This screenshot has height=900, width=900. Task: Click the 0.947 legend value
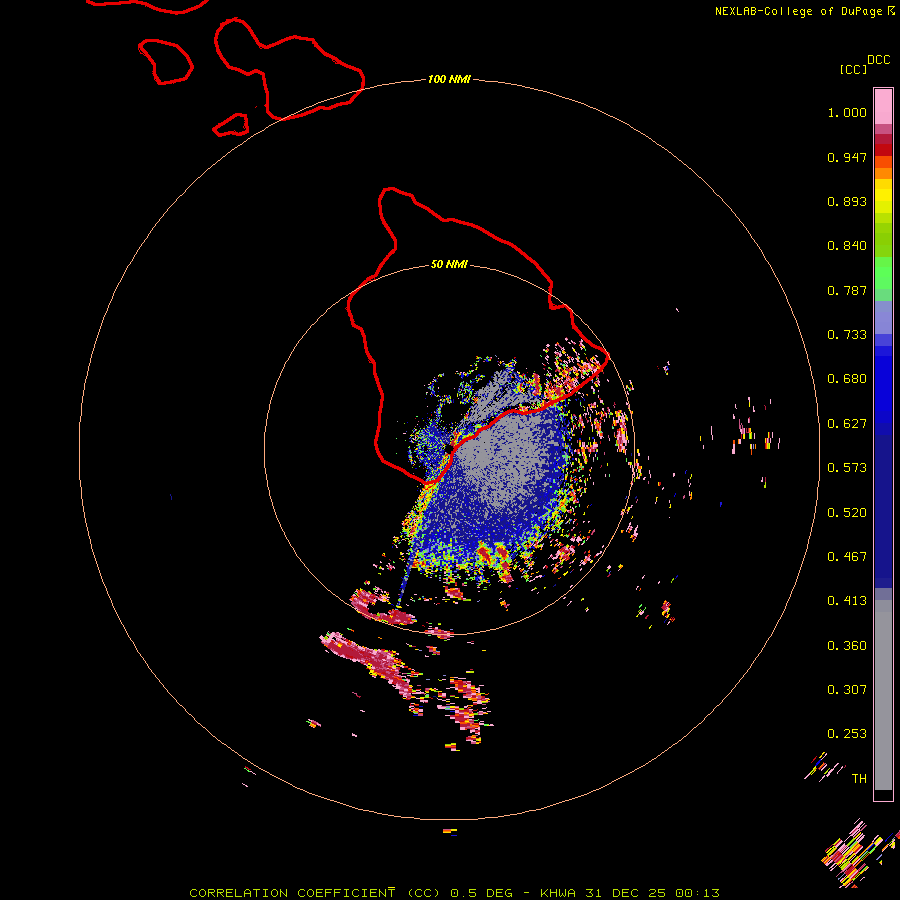coord(847,157)
